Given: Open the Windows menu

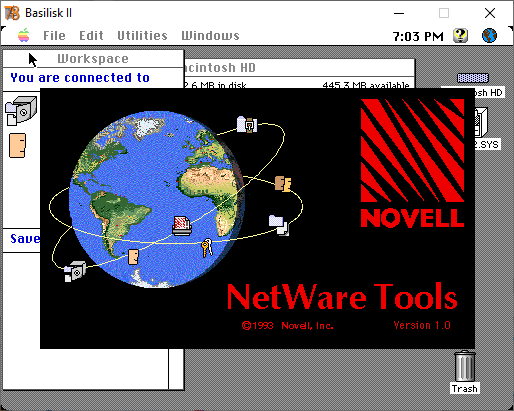Looking at the screenshot, I should click(210, 36).
